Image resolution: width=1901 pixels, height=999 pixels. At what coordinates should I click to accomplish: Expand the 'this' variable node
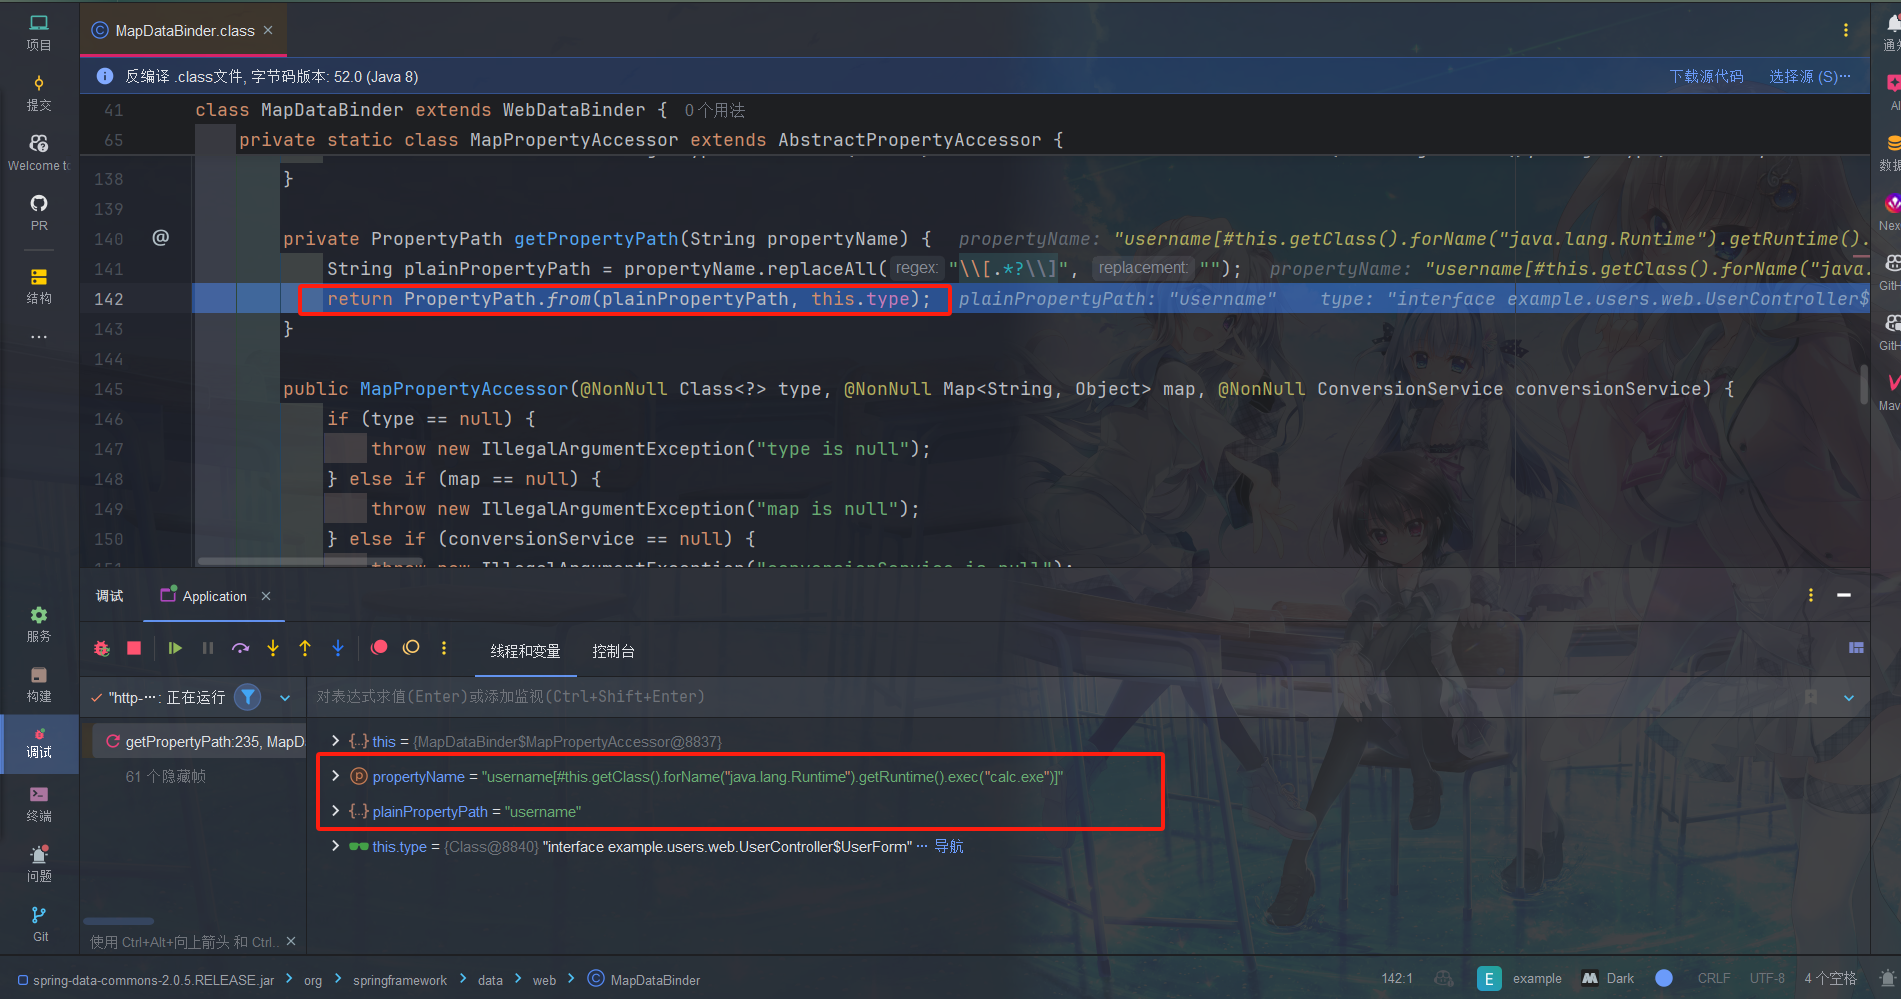(x=335, y=741)
